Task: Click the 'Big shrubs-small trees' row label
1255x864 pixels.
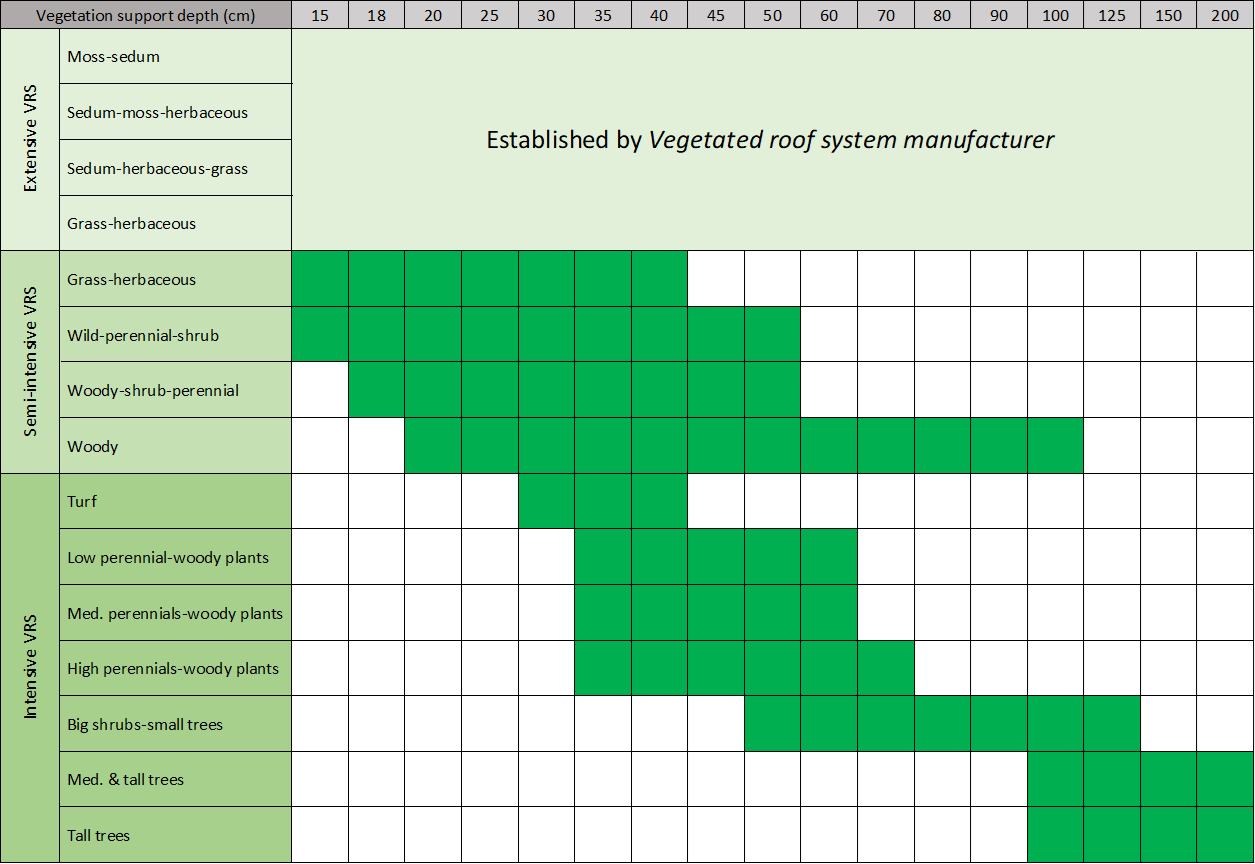Action: pyautogui.click(x=145, y=724)
